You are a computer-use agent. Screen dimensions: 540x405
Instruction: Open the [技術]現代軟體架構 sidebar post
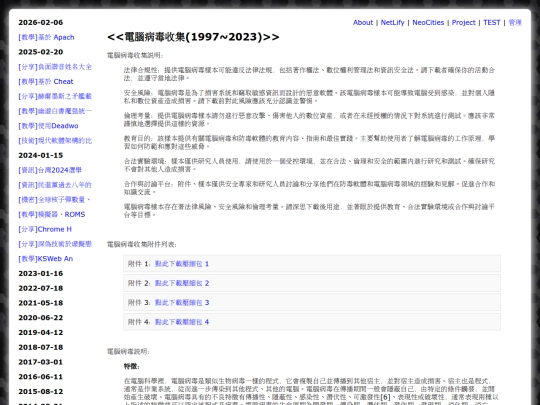pos(55,141)
